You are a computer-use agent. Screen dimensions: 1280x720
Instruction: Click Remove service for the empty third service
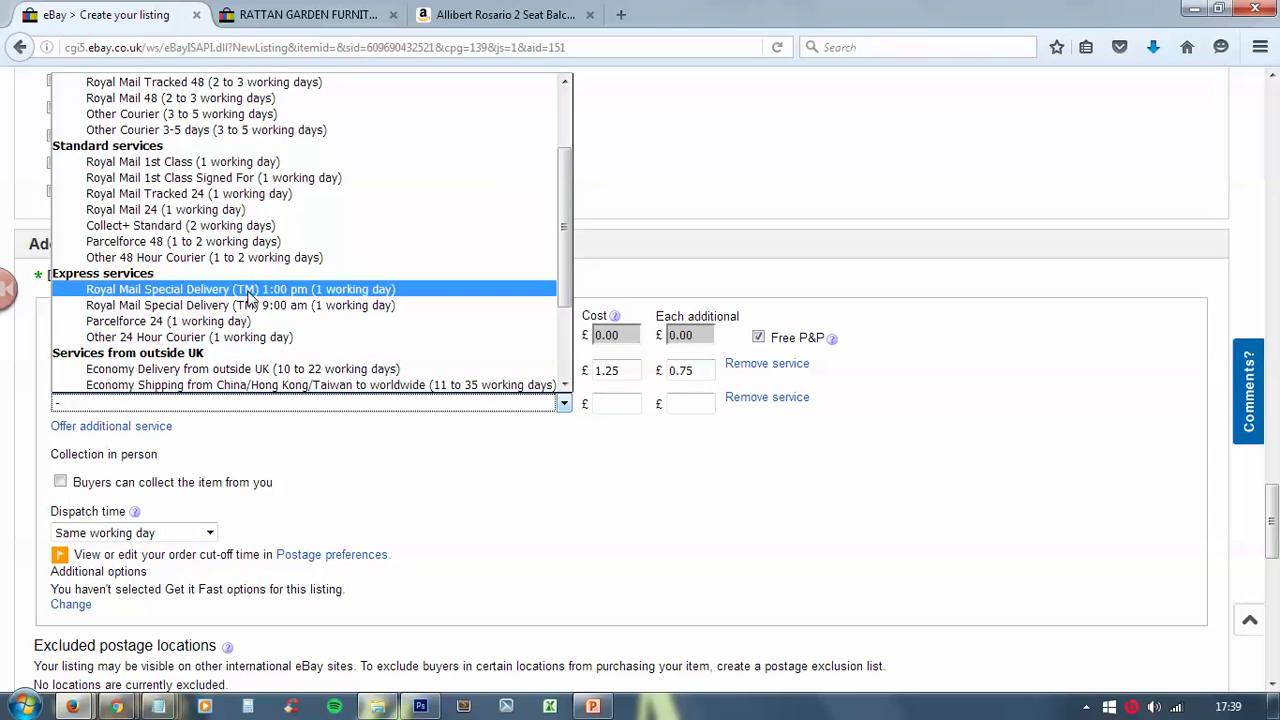coord(767,397)
